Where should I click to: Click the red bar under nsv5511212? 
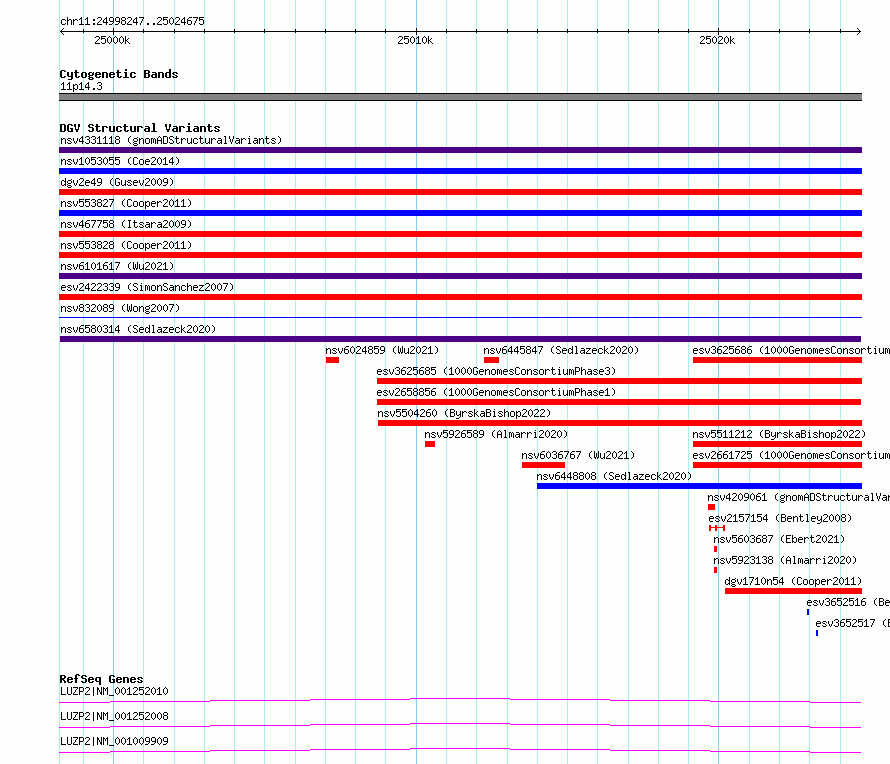[x=778, y=444]
